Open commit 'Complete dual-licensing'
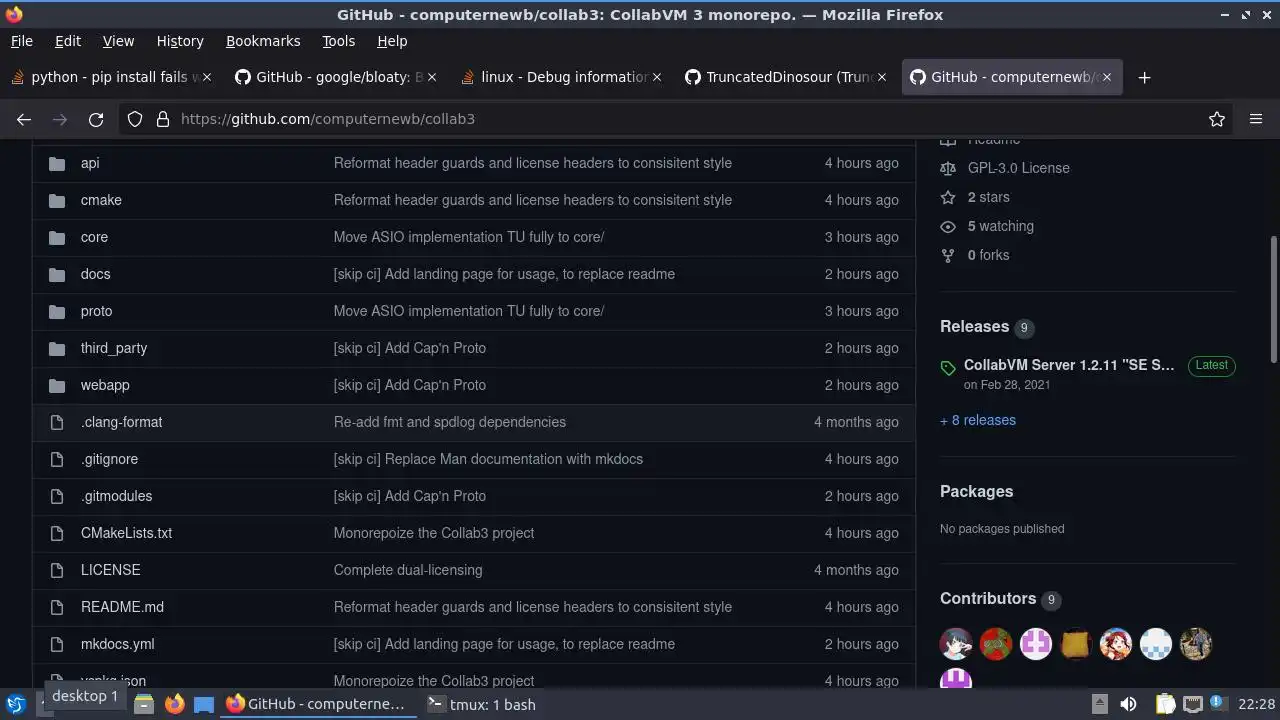The image size is (1280, 720). pyautogui.click(x=408, y=570)
